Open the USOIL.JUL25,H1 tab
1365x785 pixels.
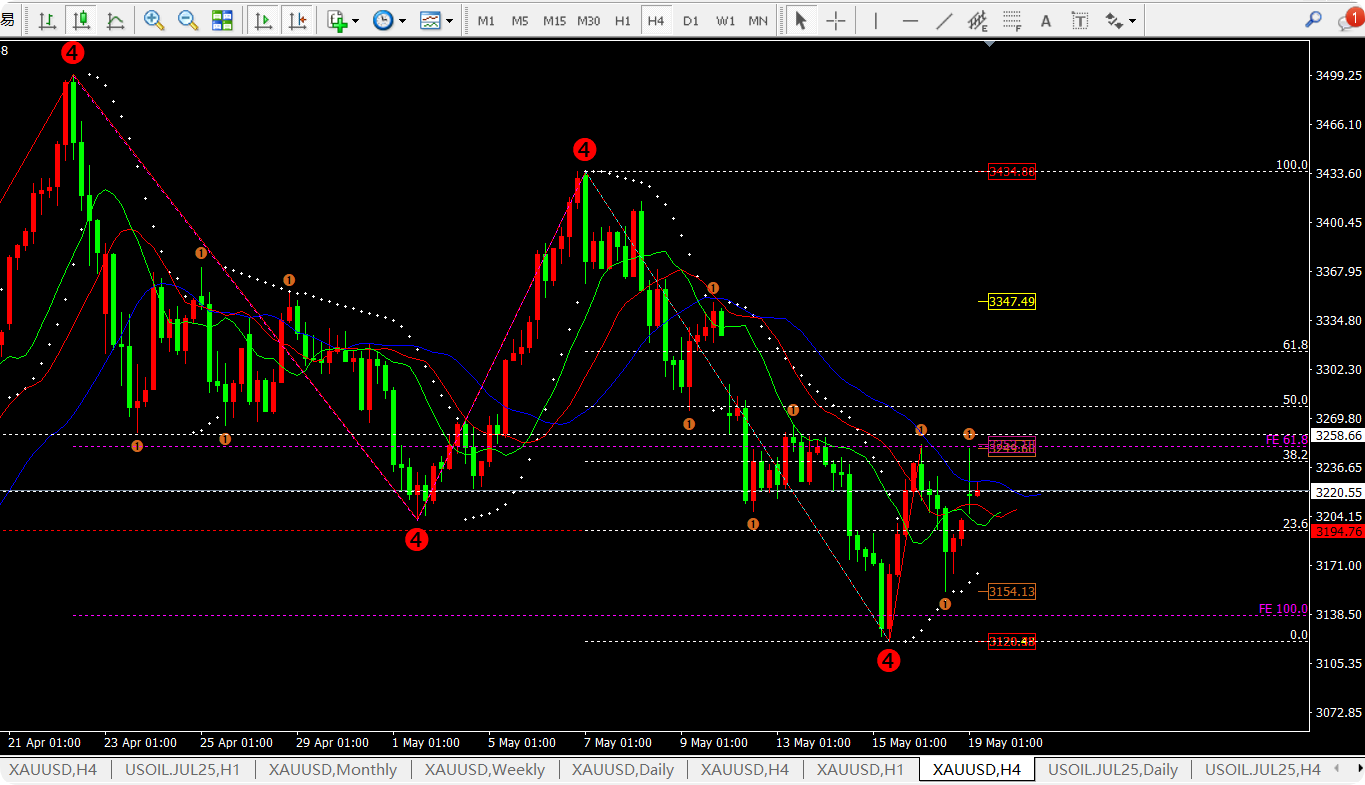(x=183, y=769)
